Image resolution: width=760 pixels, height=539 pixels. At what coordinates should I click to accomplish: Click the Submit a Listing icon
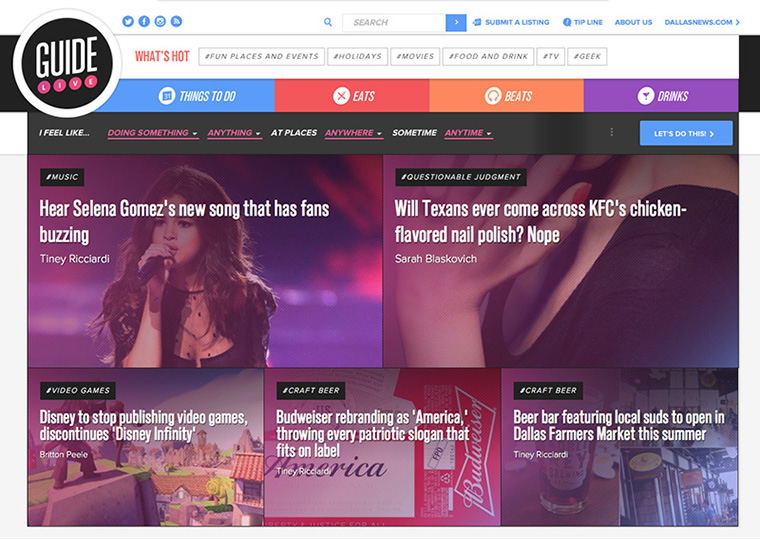click(477, 22)
